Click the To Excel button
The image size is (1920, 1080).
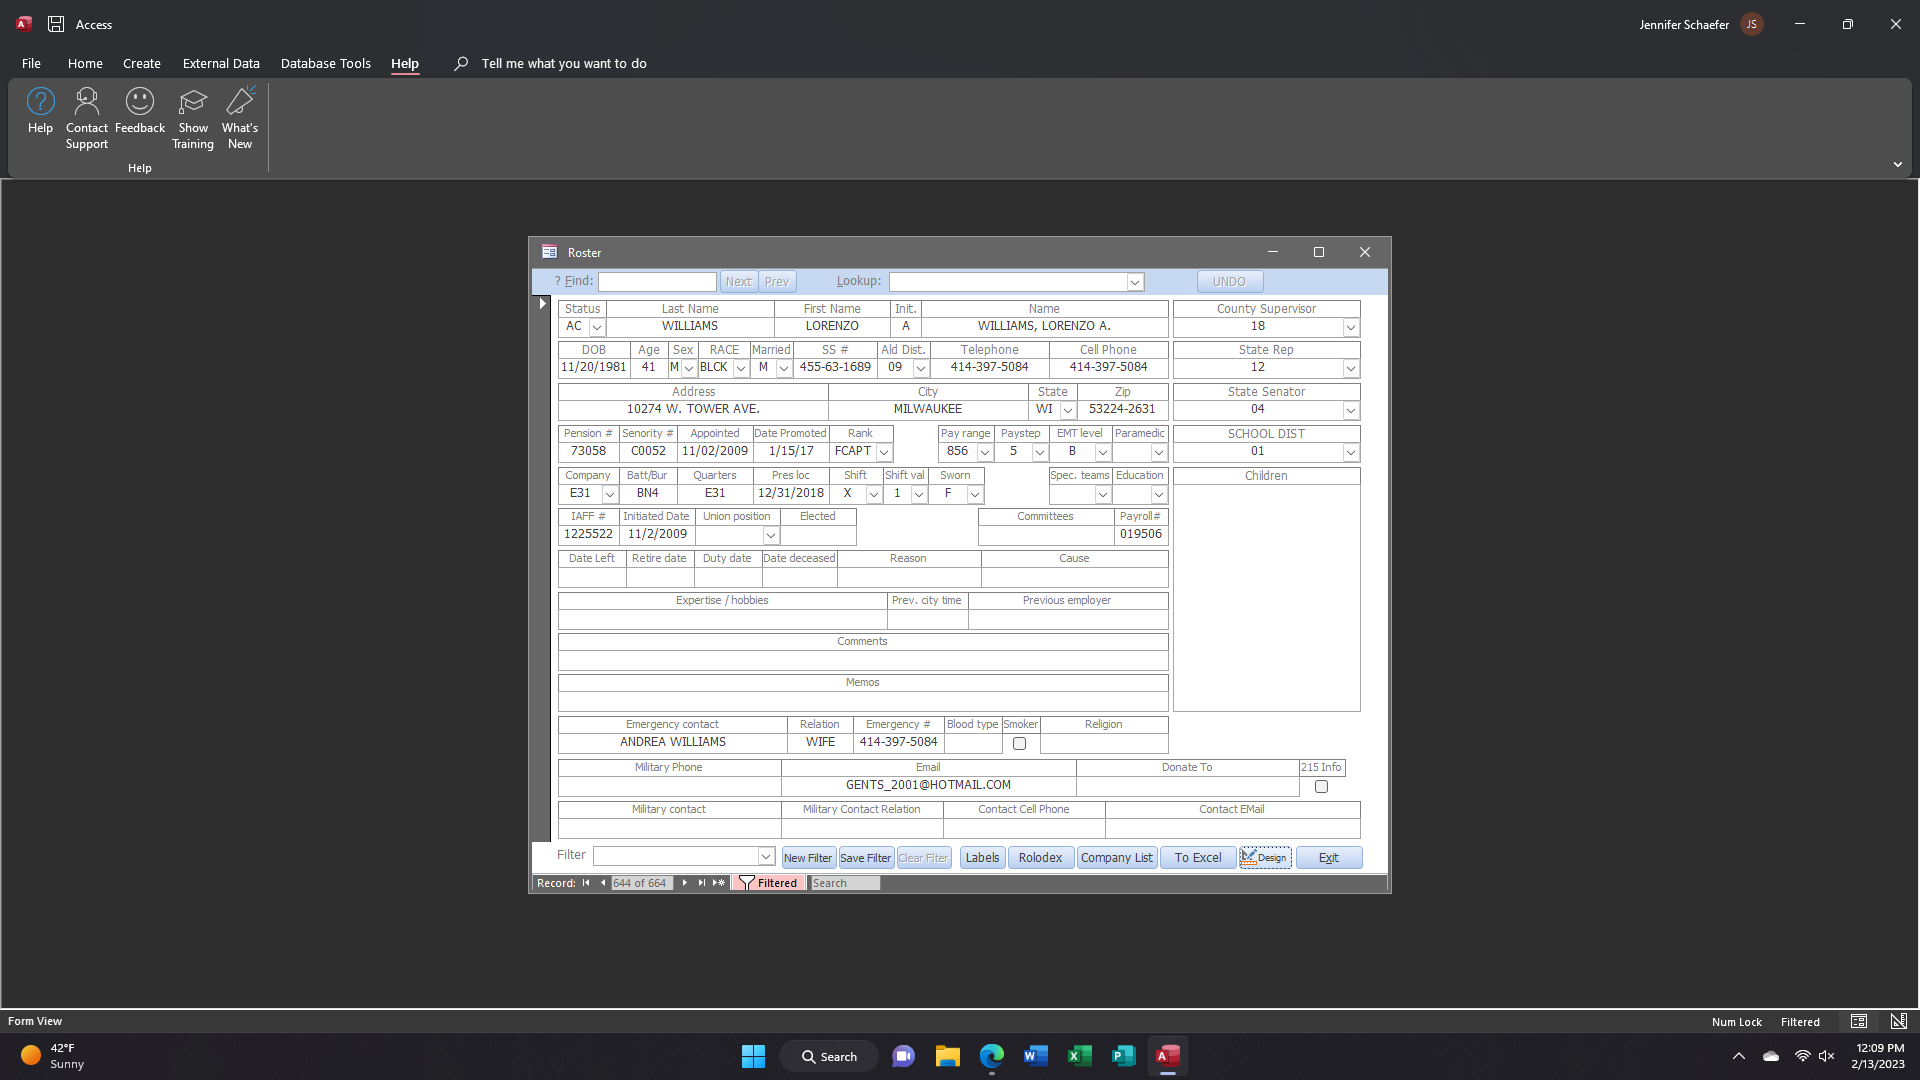1197,858
